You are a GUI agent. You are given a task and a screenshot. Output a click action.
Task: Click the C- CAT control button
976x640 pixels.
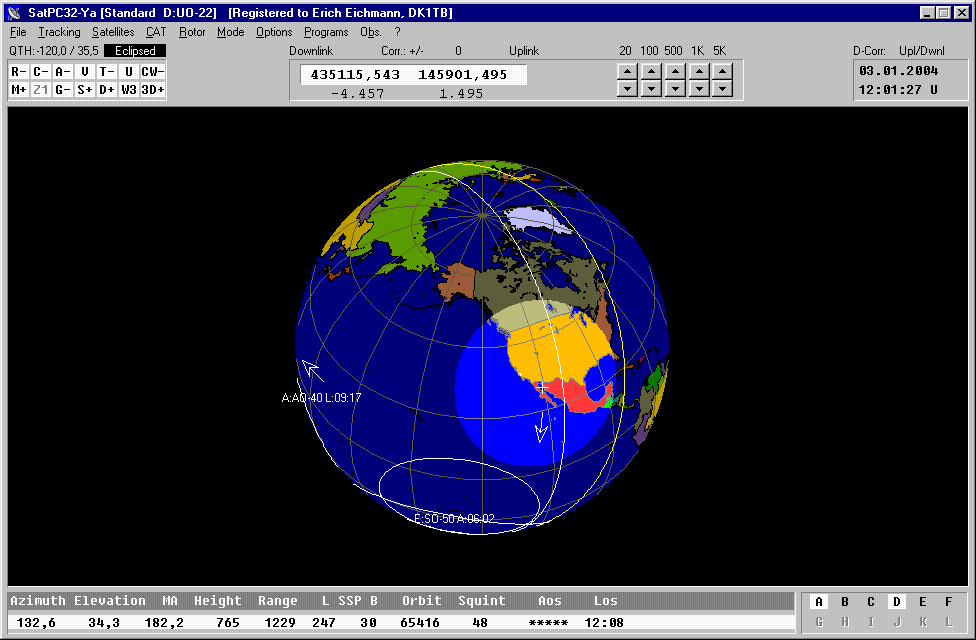40,71
